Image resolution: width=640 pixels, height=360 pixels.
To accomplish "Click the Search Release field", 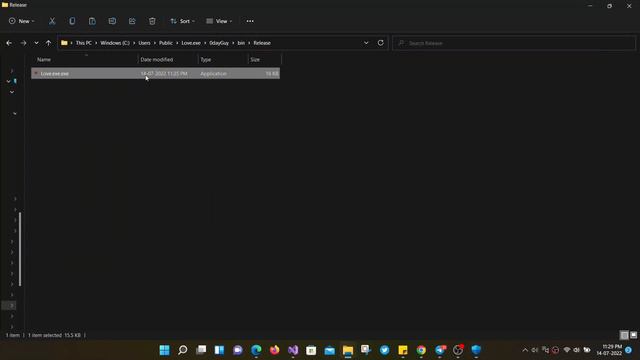I will point(514,43).
